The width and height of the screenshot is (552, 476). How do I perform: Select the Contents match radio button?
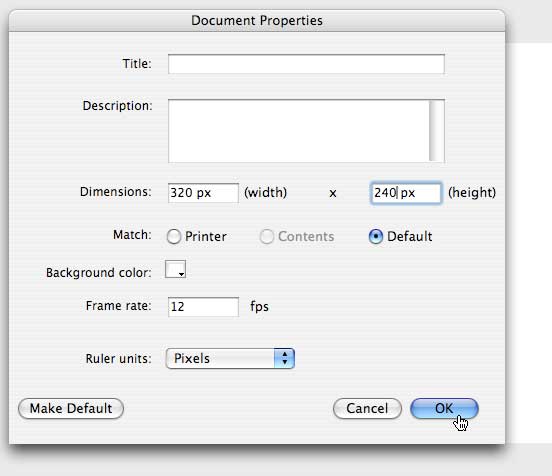(x=266, y=237)
